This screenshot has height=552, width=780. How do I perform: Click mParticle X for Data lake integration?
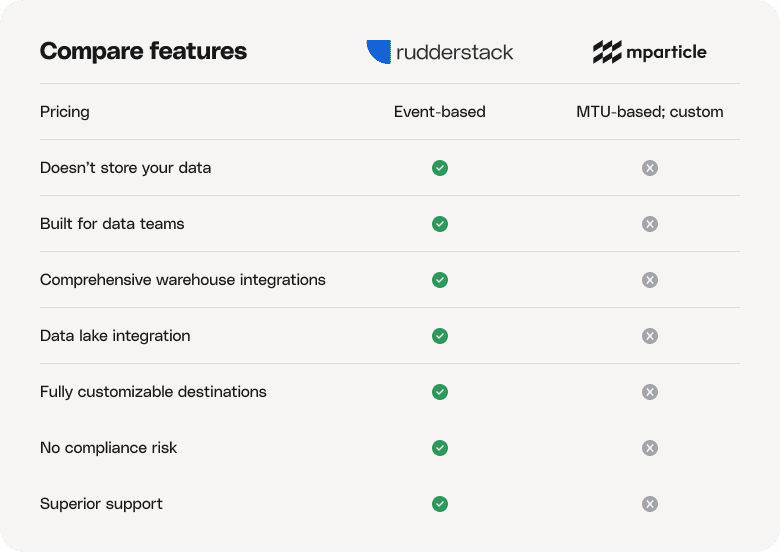[x=650, y=336]
